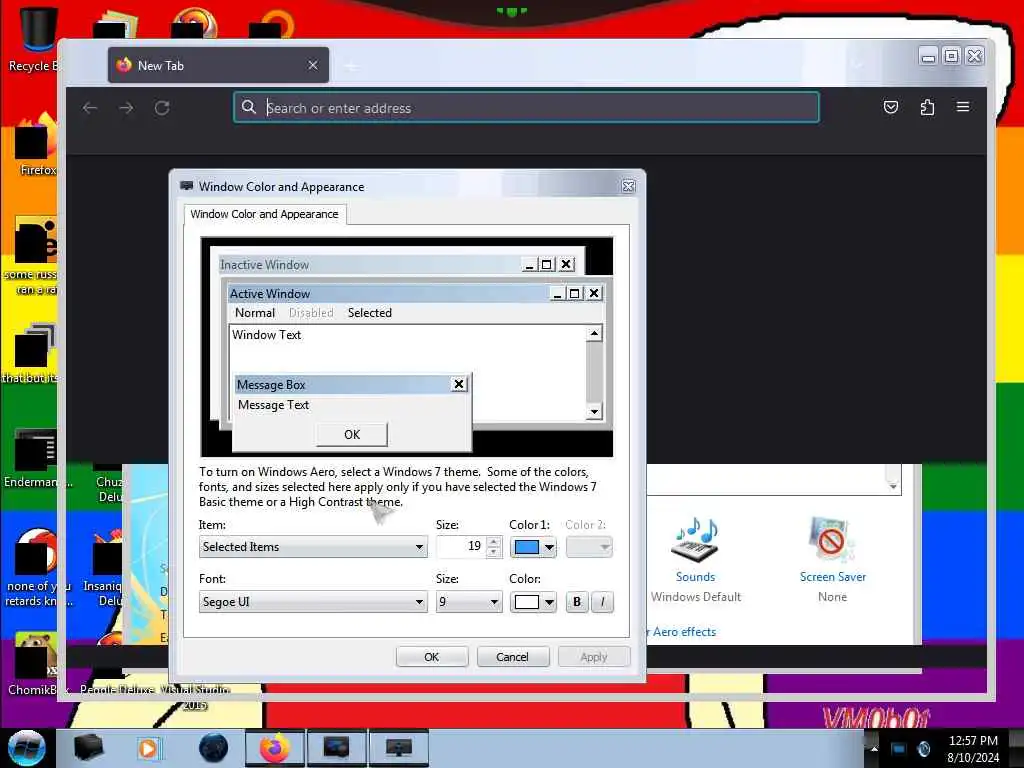Click the volume tray icon
The image size is (1024, 768).
pos(923,748)
